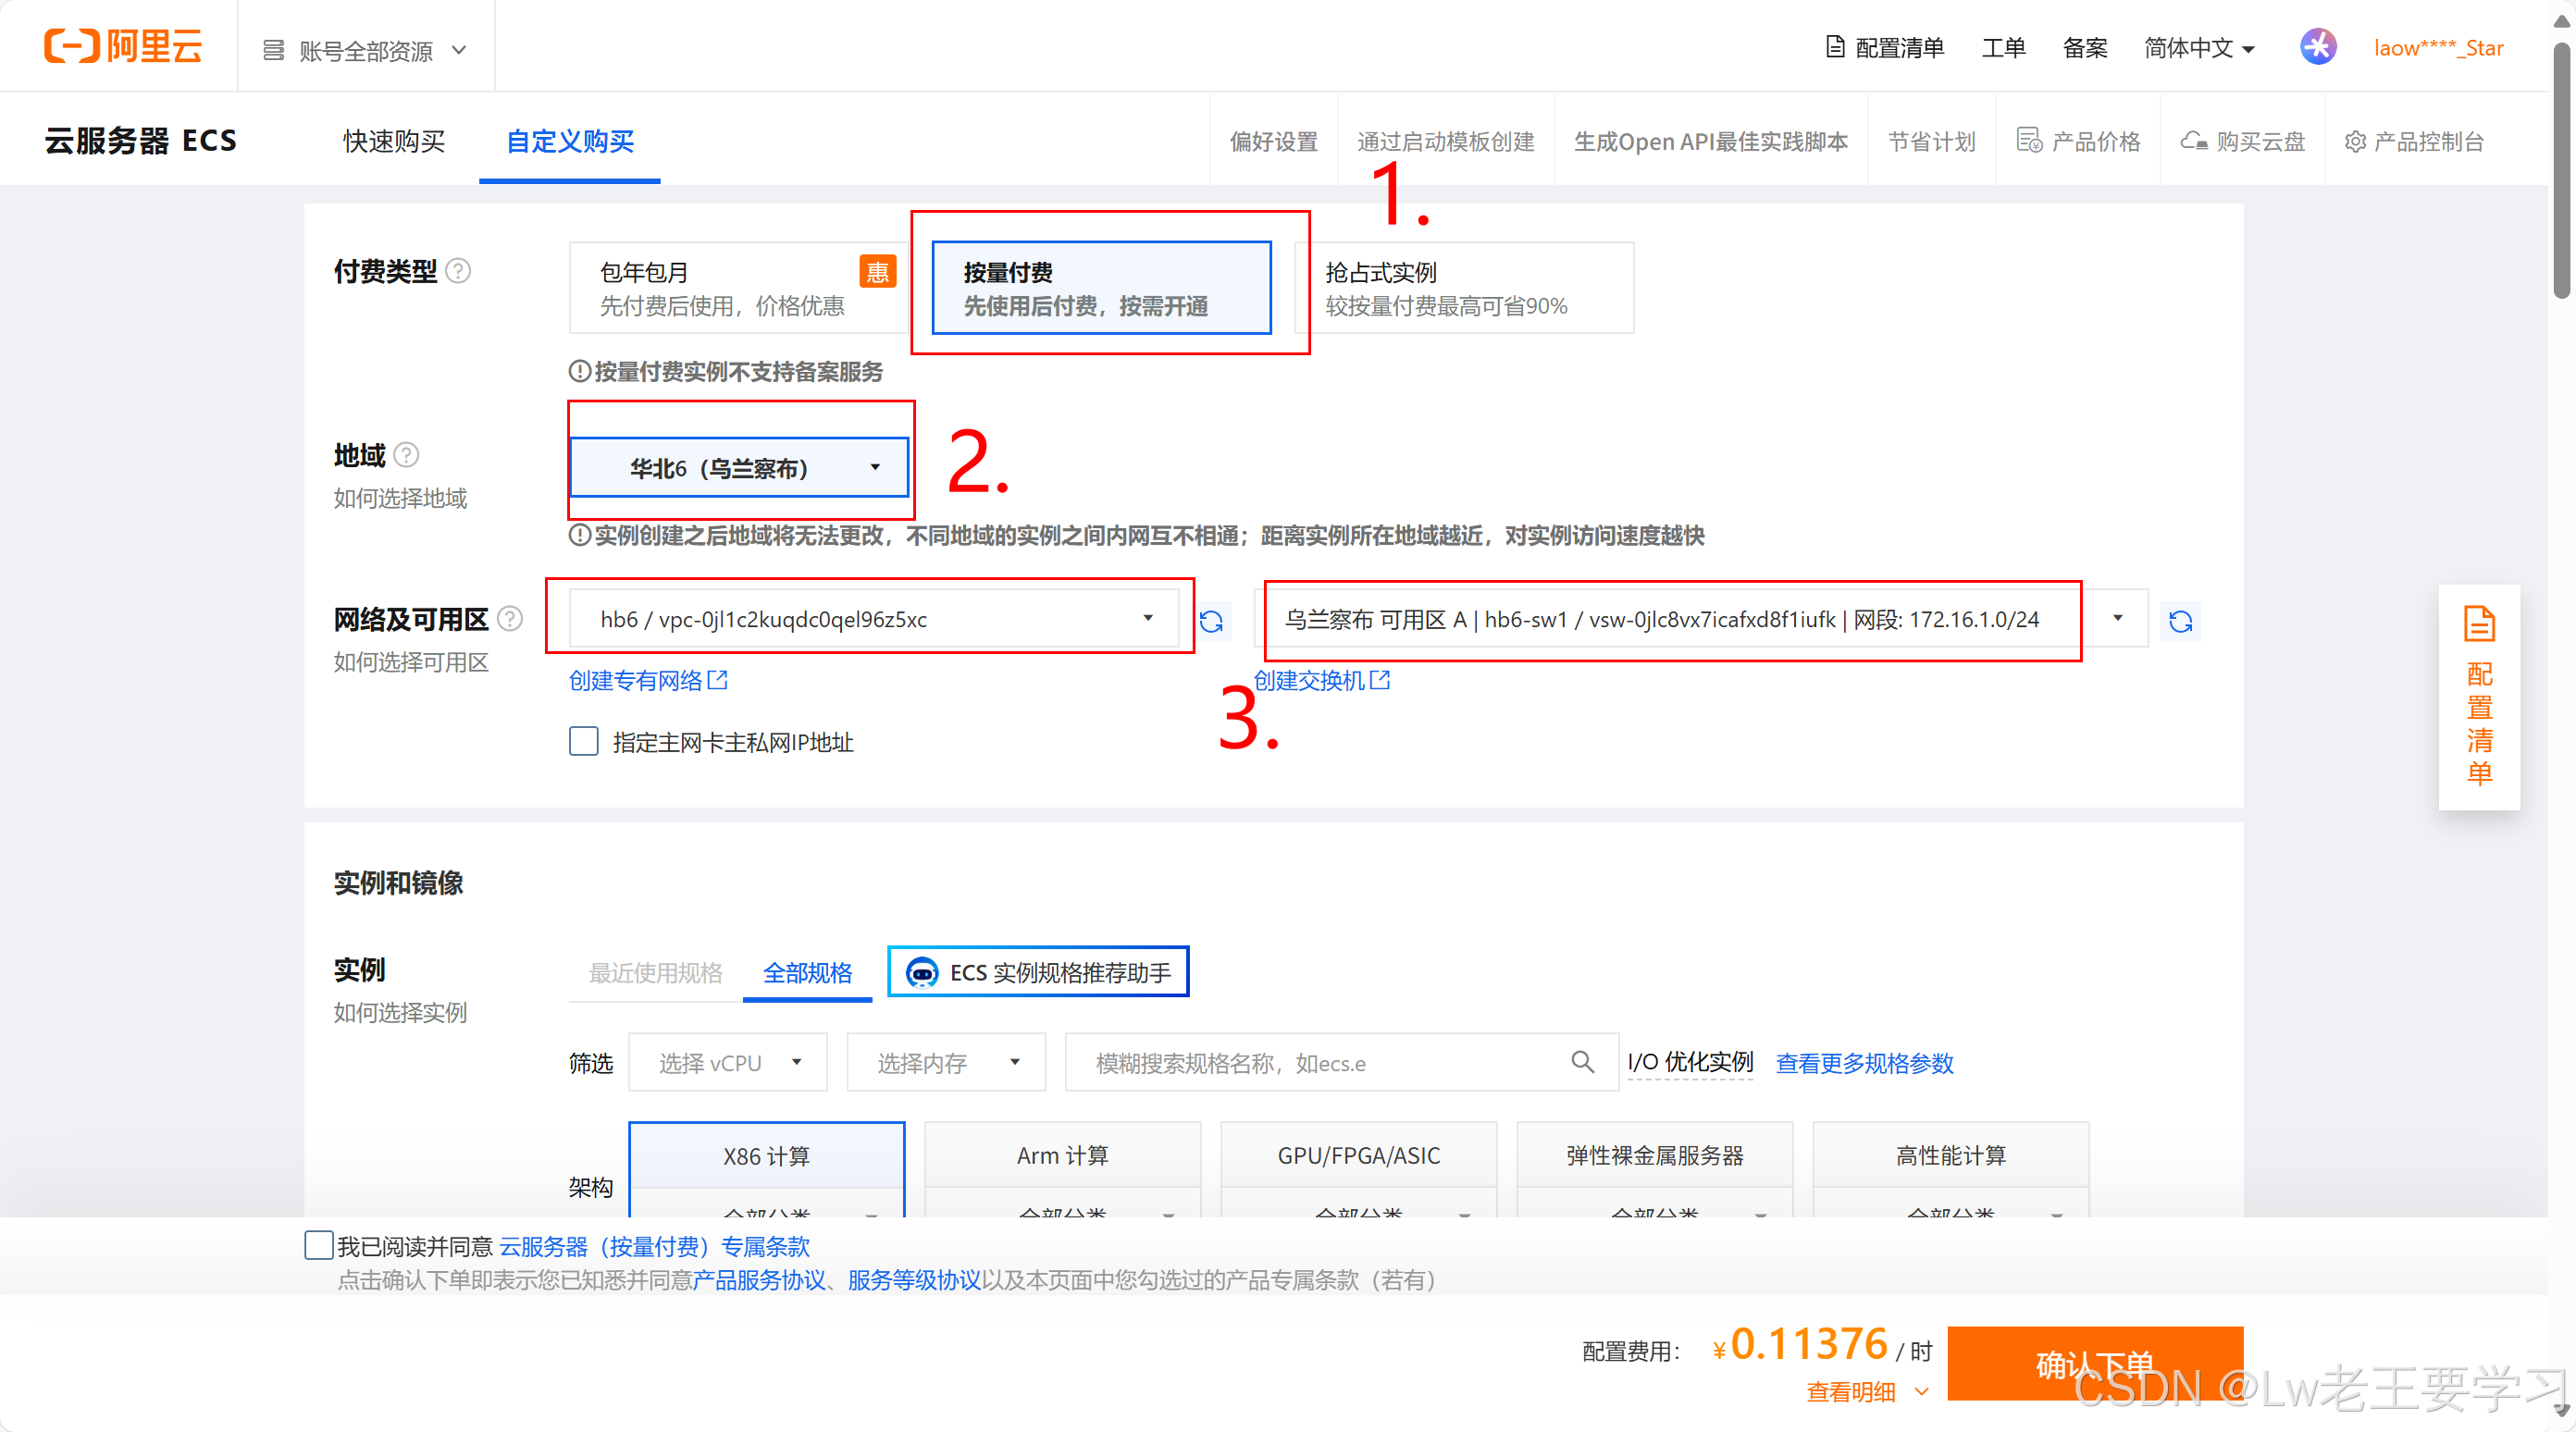Open 配置清单 side panel icon
The width and height of the screenshot is (2576, 1432).
click(x=2479, y=624)
